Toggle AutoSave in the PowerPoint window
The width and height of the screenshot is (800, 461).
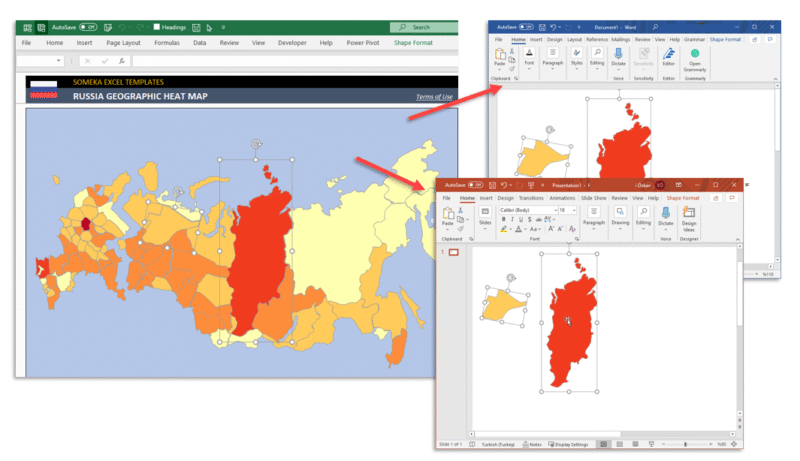[x=476, y=185]
